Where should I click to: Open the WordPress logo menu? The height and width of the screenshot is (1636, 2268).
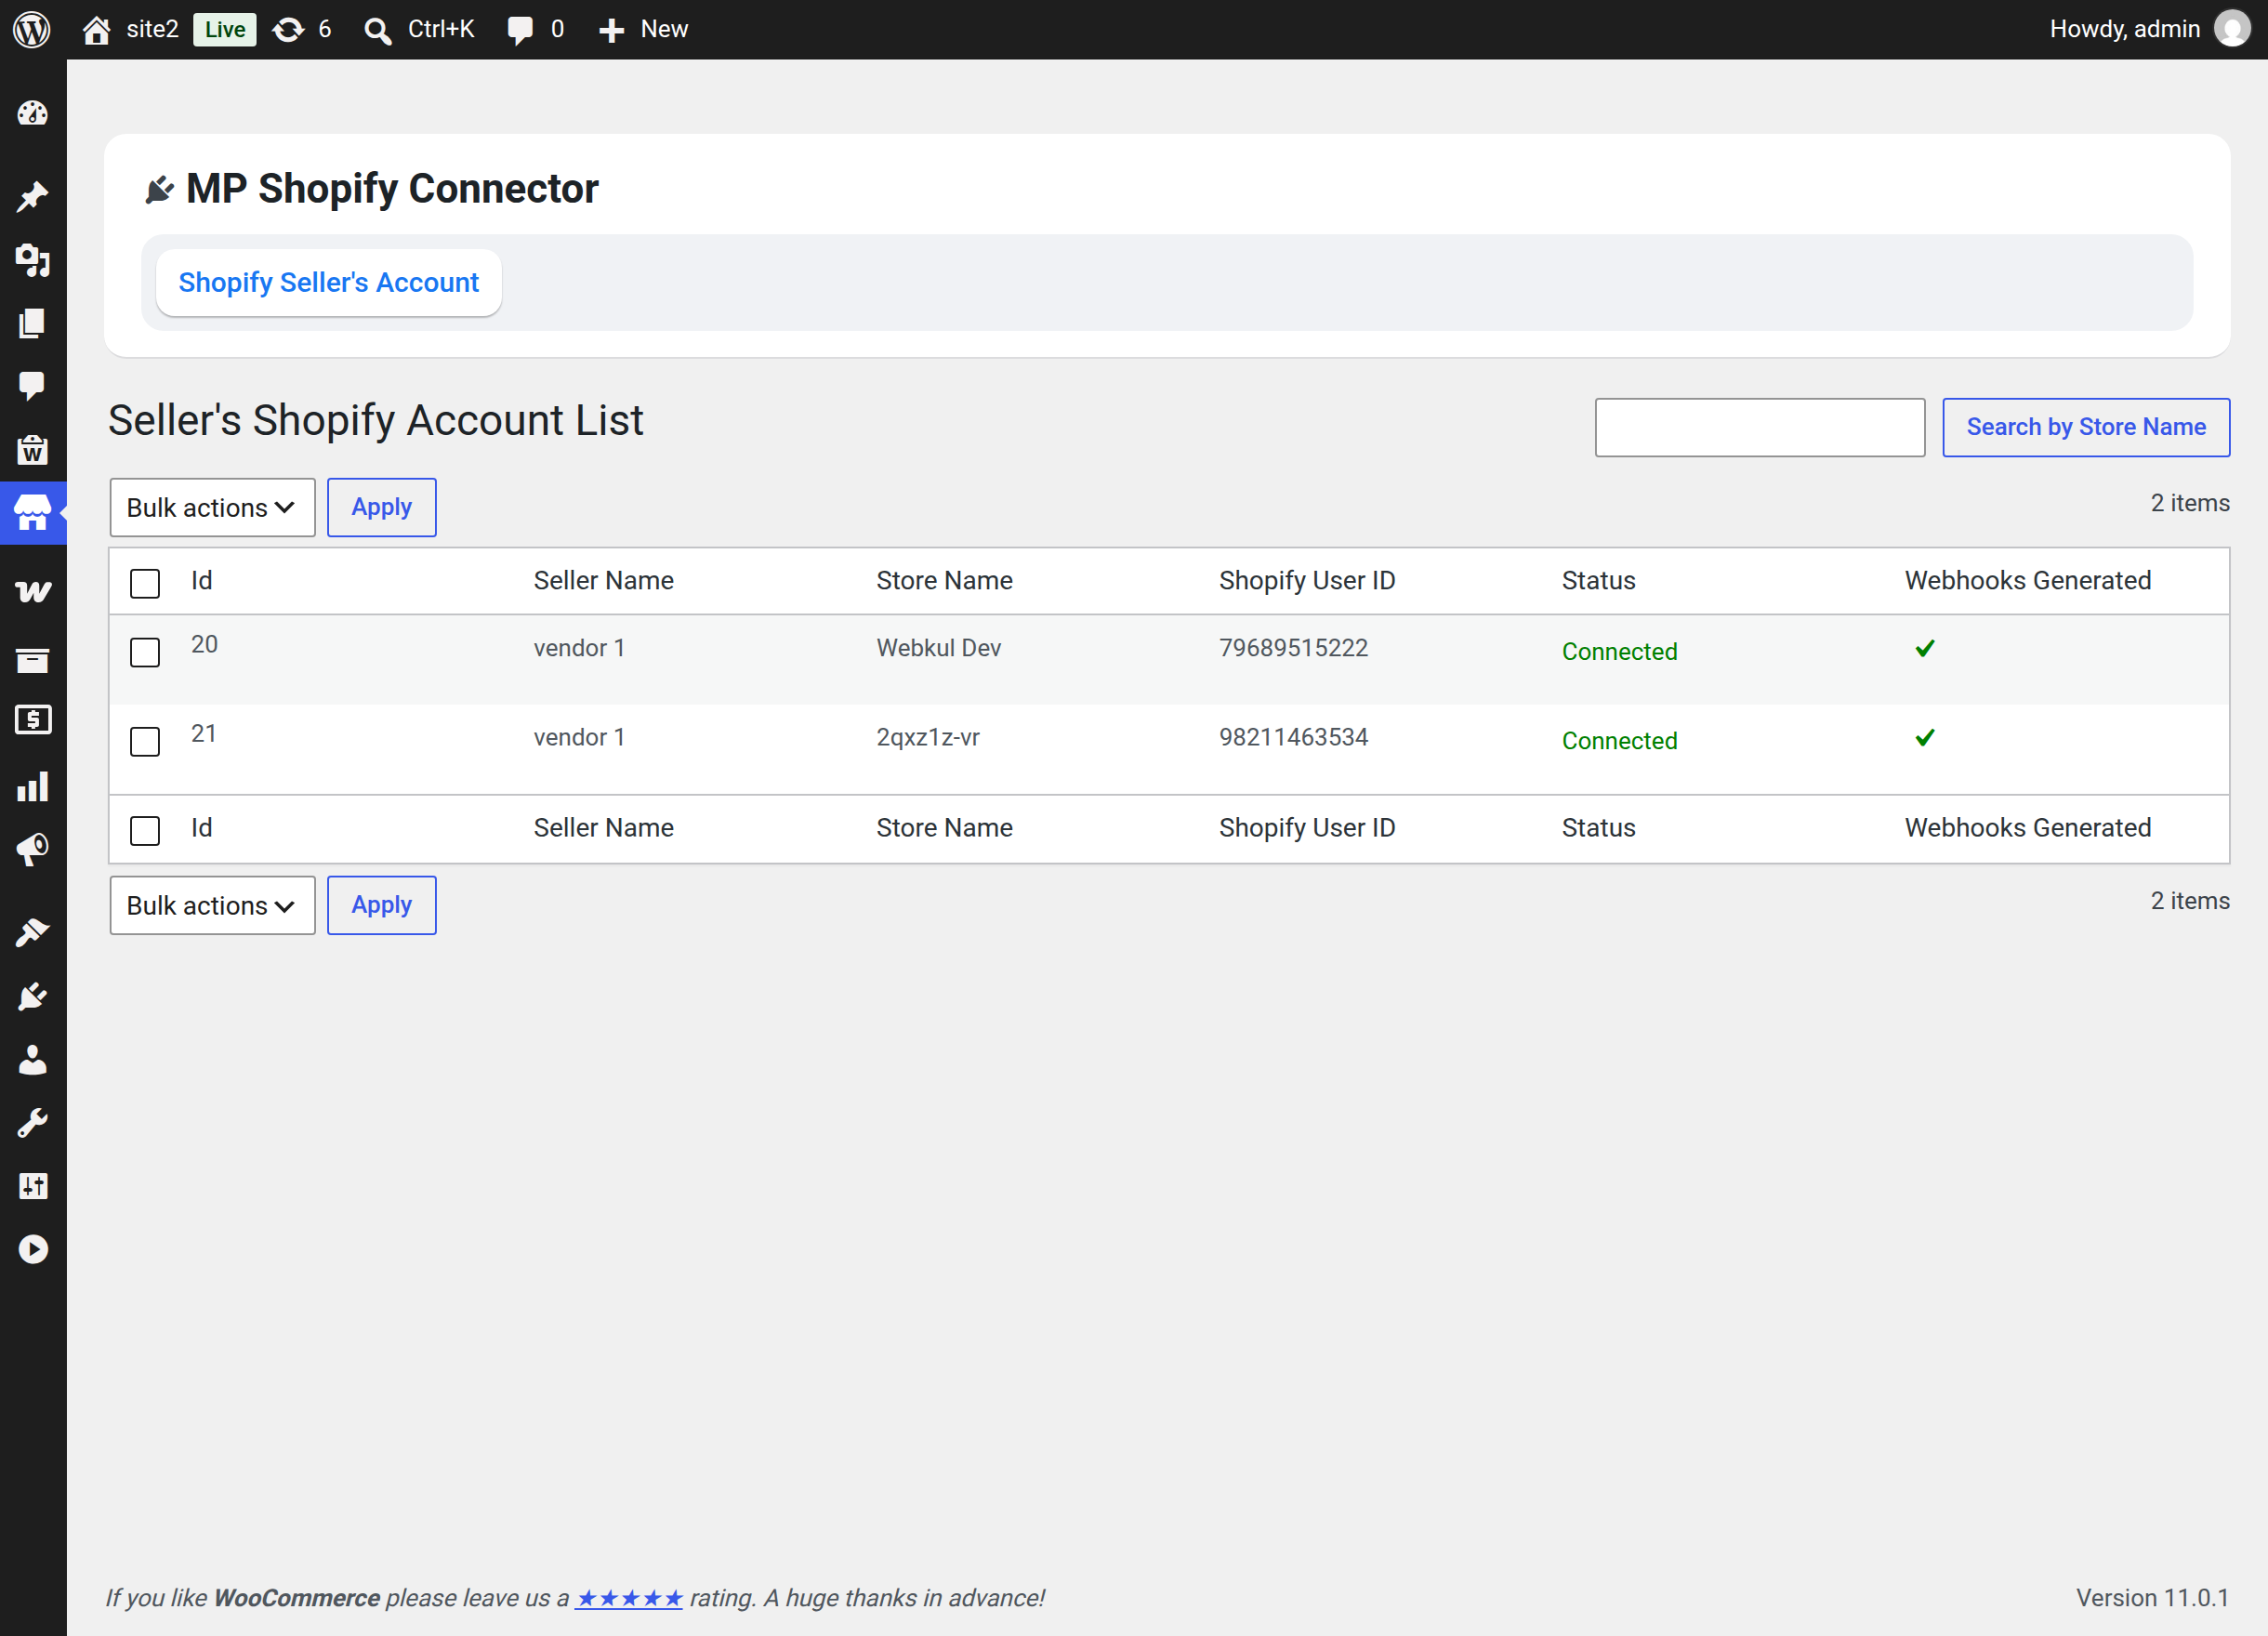click(x=32, y=29)
